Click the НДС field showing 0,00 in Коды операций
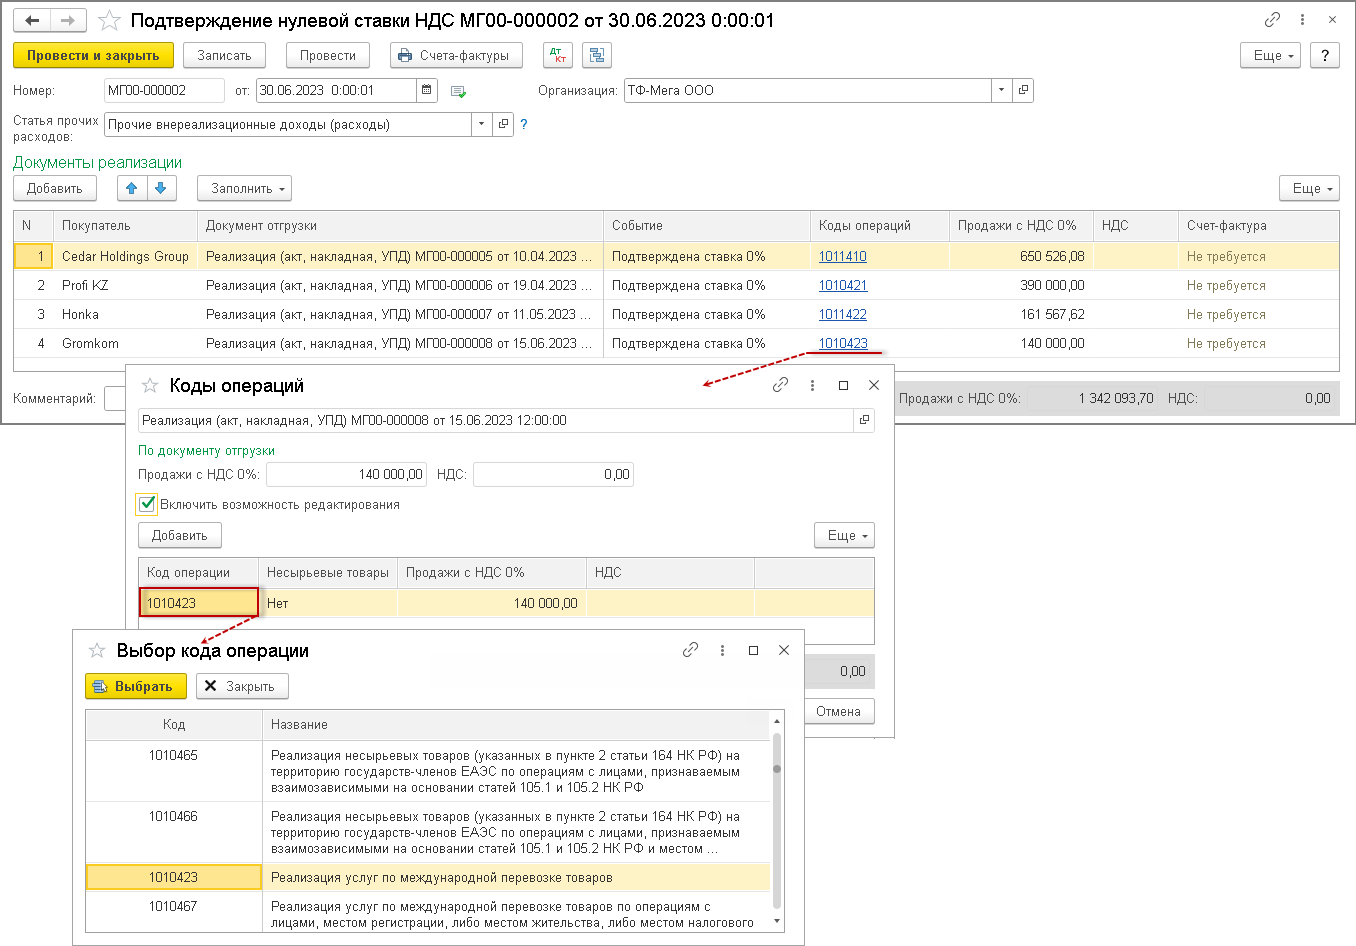This screenshot has height=946, width=1356. (x=553, y=474)
